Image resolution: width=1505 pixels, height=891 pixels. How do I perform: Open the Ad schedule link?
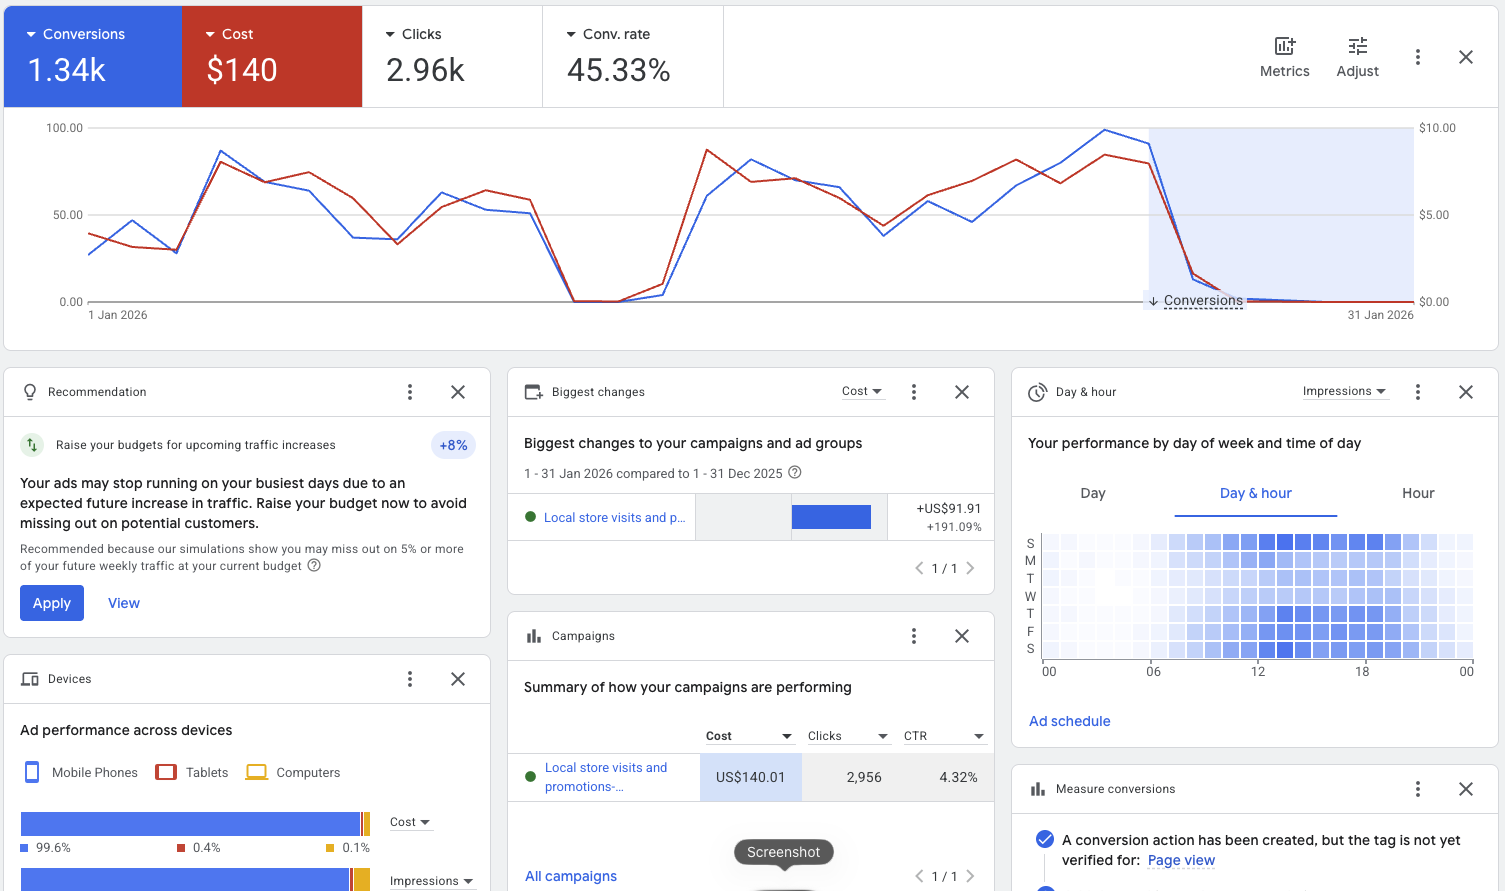click(x=1069, y=721)
